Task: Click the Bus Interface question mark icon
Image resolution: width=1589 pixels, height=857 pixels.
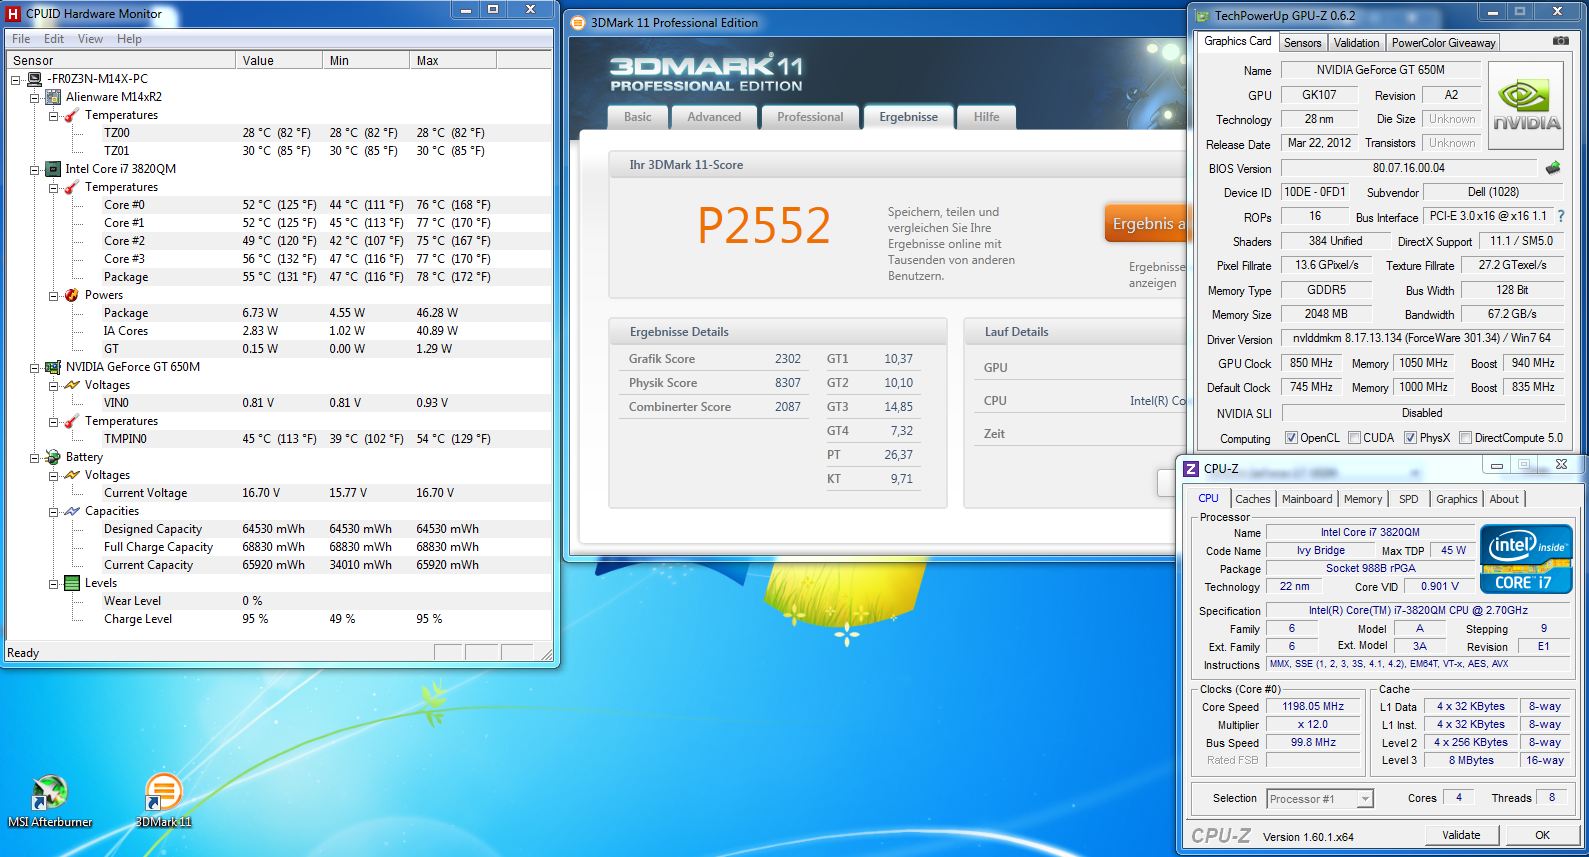Action: 1561,216
